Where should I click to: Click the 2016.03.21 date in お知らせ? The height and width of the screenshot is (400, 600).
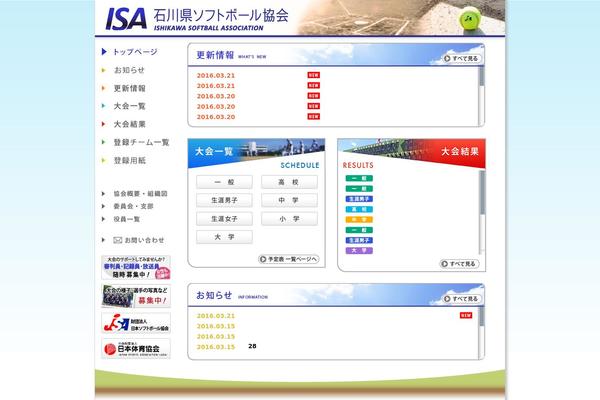216,316
